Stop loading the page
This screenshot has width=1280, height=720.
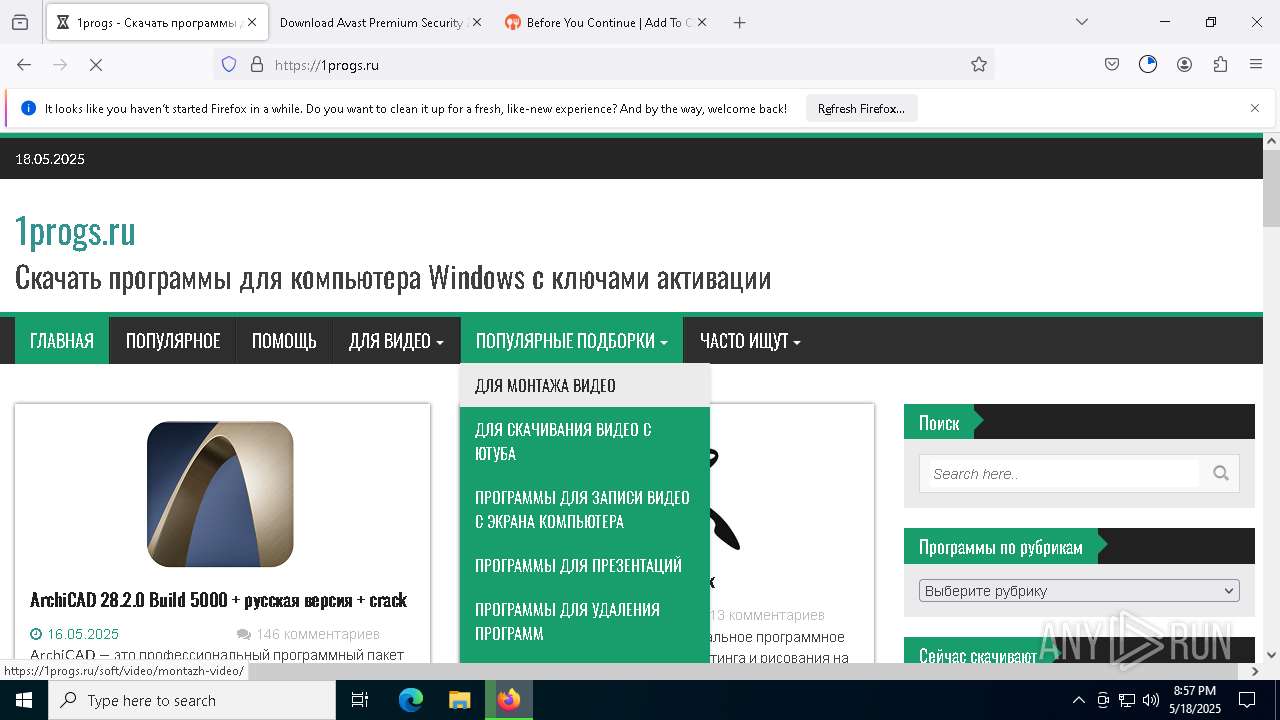pos(96,64)
